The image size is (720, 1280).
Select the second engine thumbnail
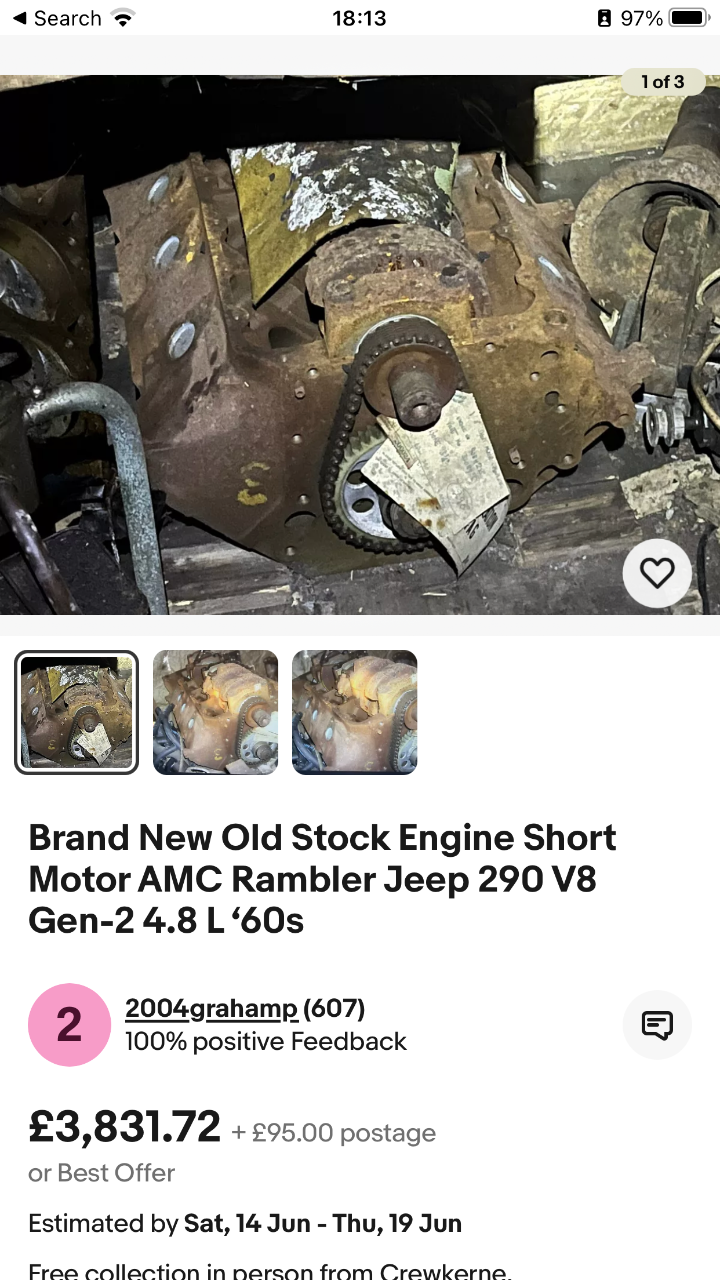pyautogui.click(x=215, y=712)
